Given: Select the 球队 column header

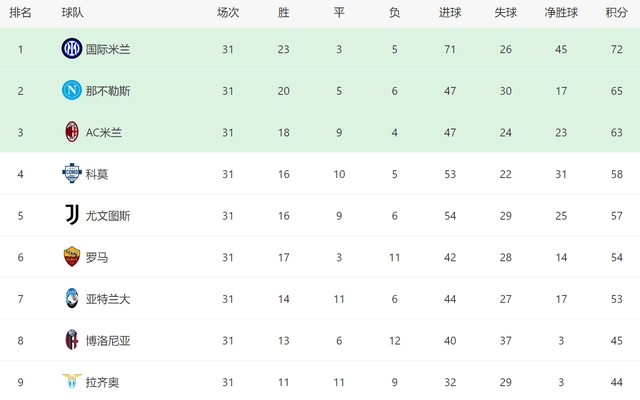Looking at the screenshot, I should click(x=72, y=13).
